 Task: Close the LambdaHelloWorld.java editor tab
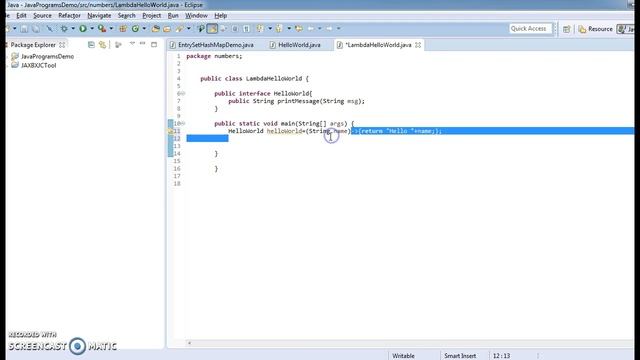pos(418,45)
